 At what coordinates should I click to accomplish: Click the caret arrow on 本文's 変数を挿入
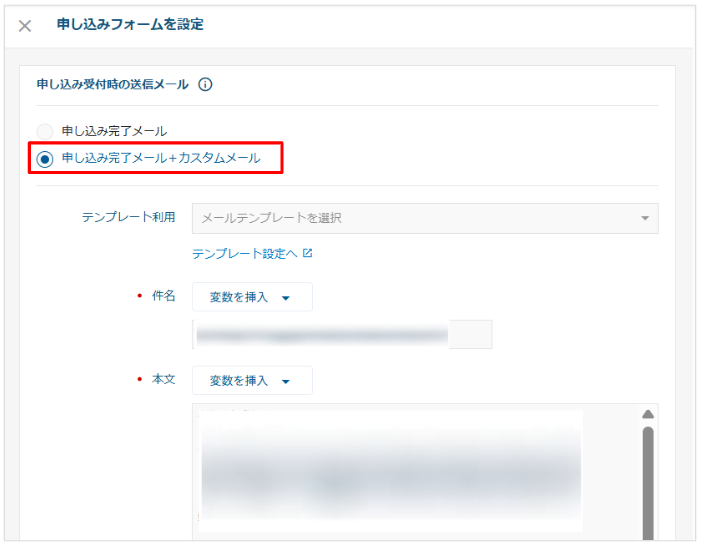point(285,381)
